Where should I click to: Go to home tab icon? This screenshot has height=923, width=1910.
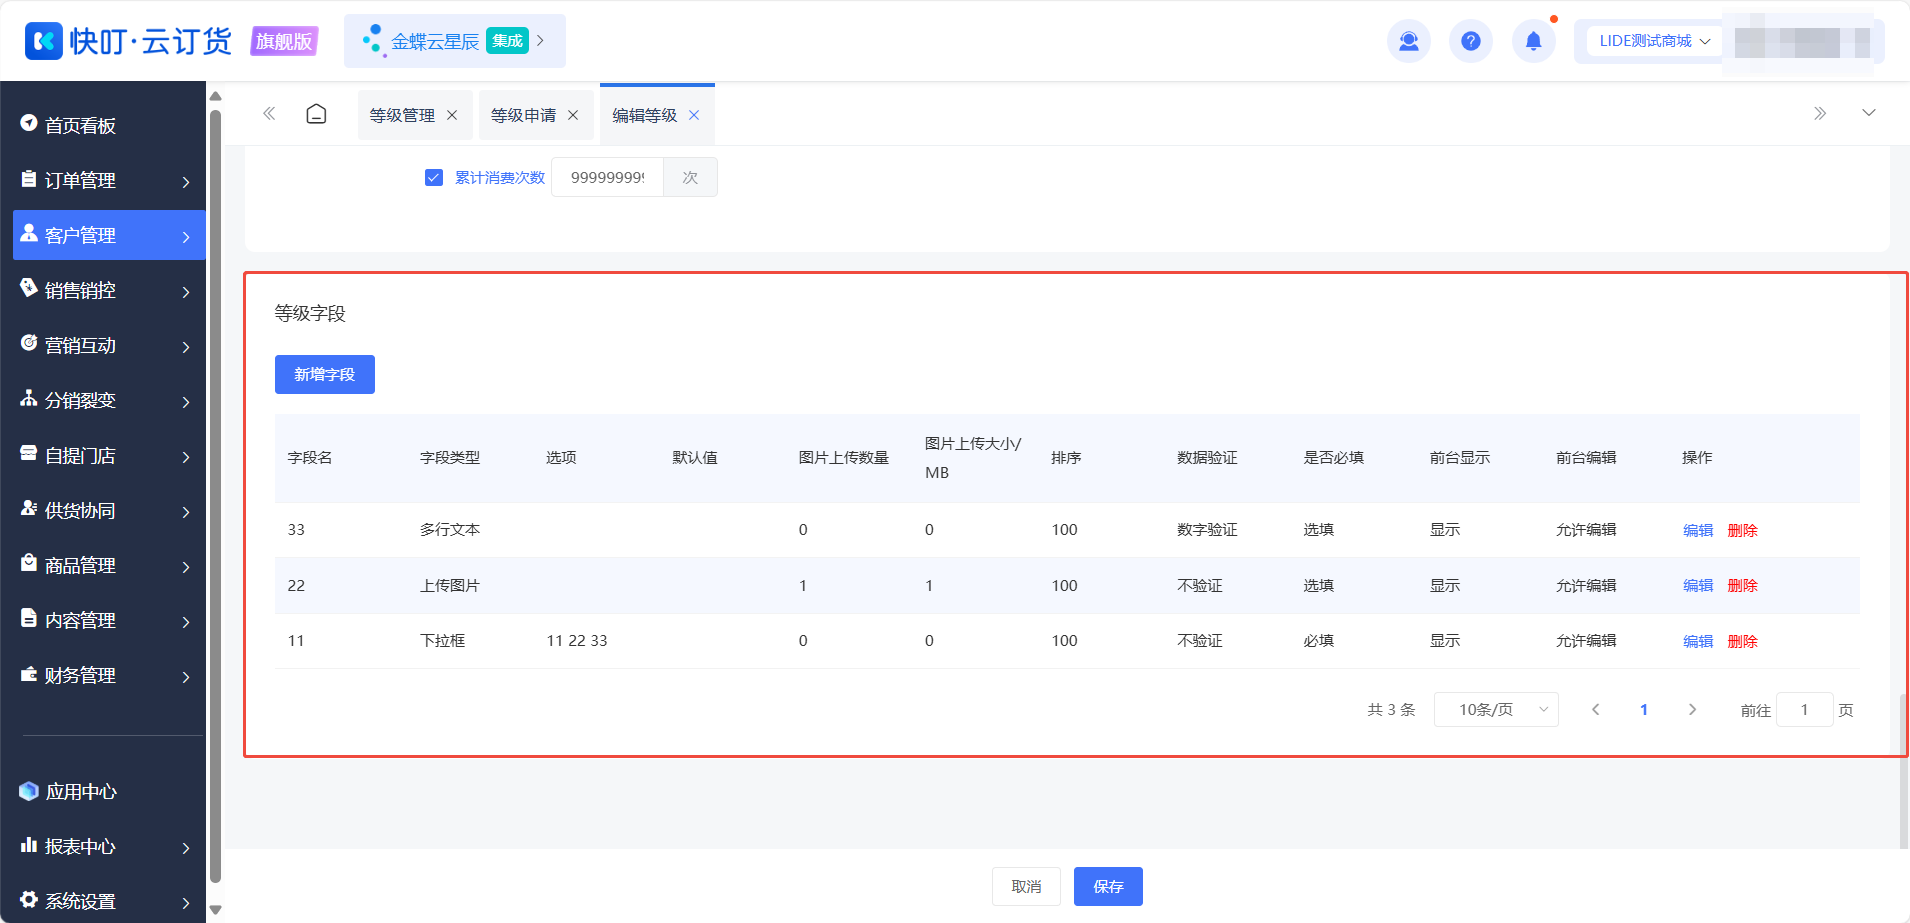pos(316,114)
